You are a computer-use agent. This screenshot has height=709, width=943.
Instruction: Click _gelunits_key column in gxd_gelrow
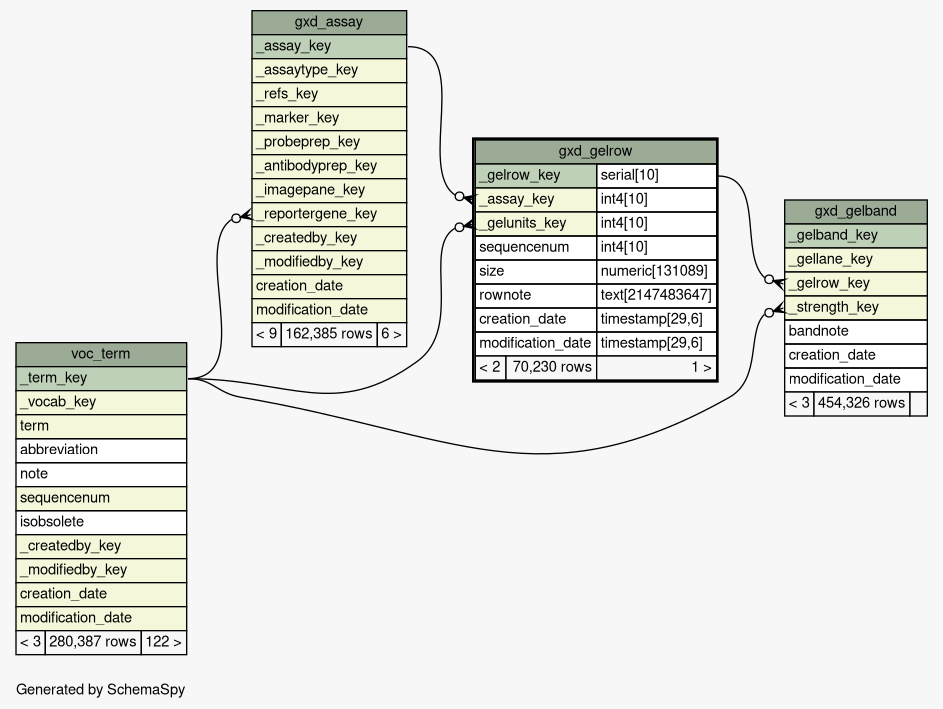click(x=535, y=223)
